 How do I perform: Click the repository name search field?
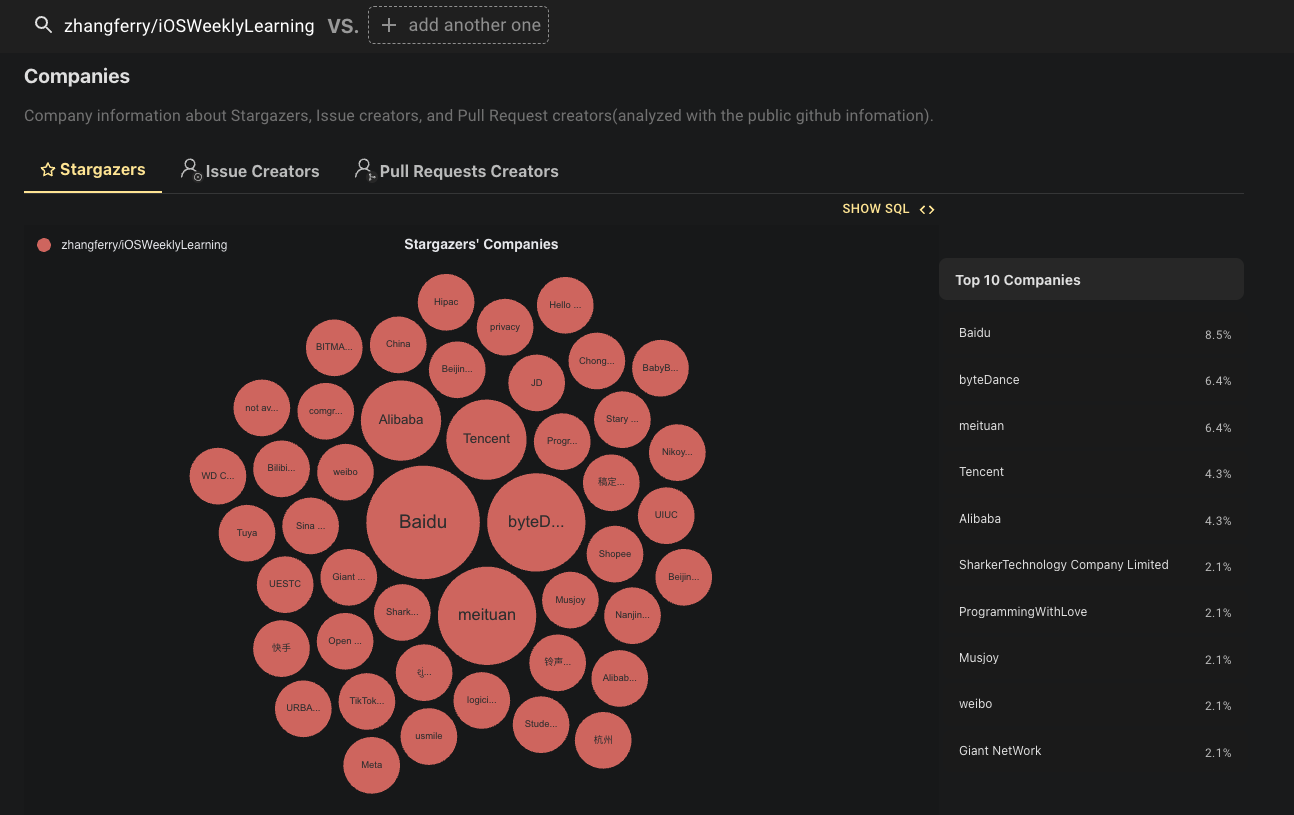point(189,26)
